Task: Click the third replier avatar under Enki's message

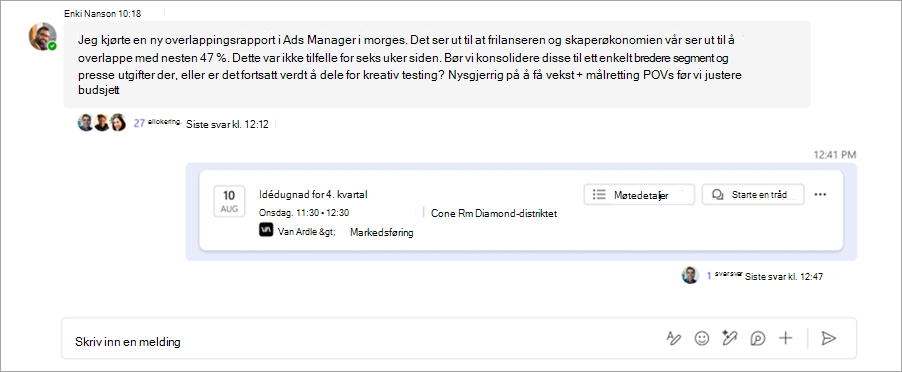Action: tap(118, 122)
